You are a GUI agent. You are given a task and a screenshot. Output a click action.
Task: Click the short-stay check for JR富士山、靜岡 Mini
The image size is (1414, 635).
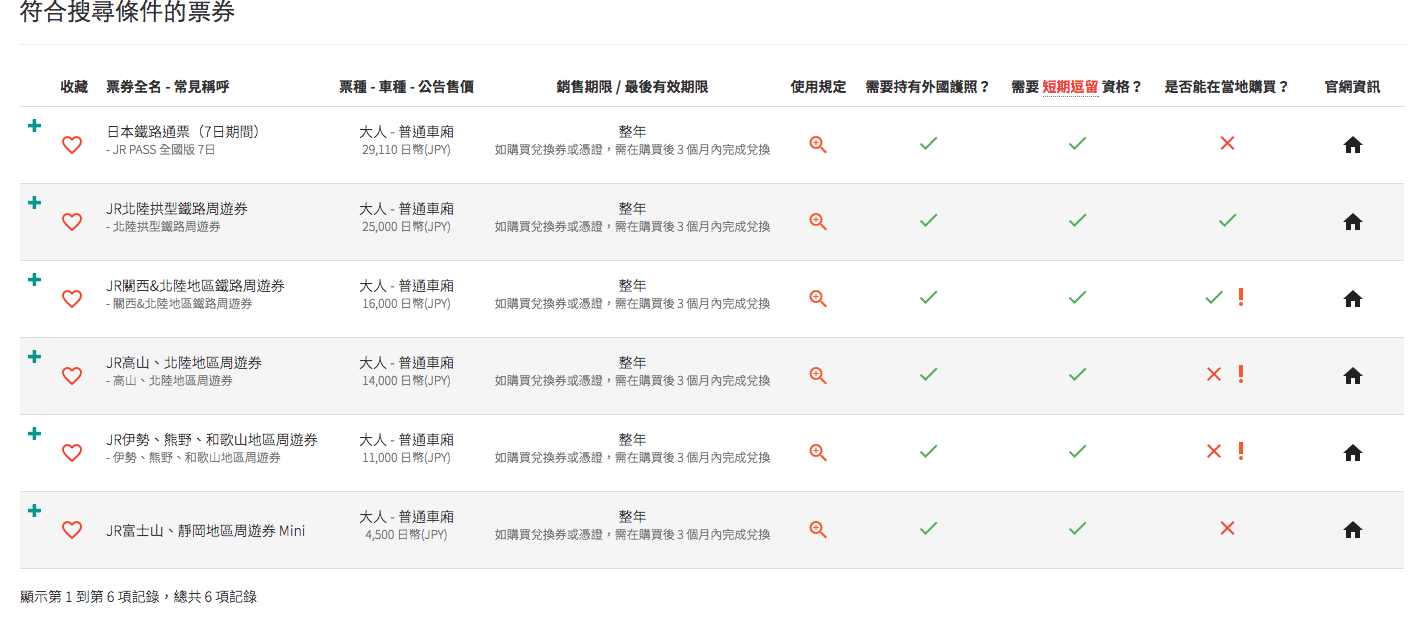(1077, 529)
